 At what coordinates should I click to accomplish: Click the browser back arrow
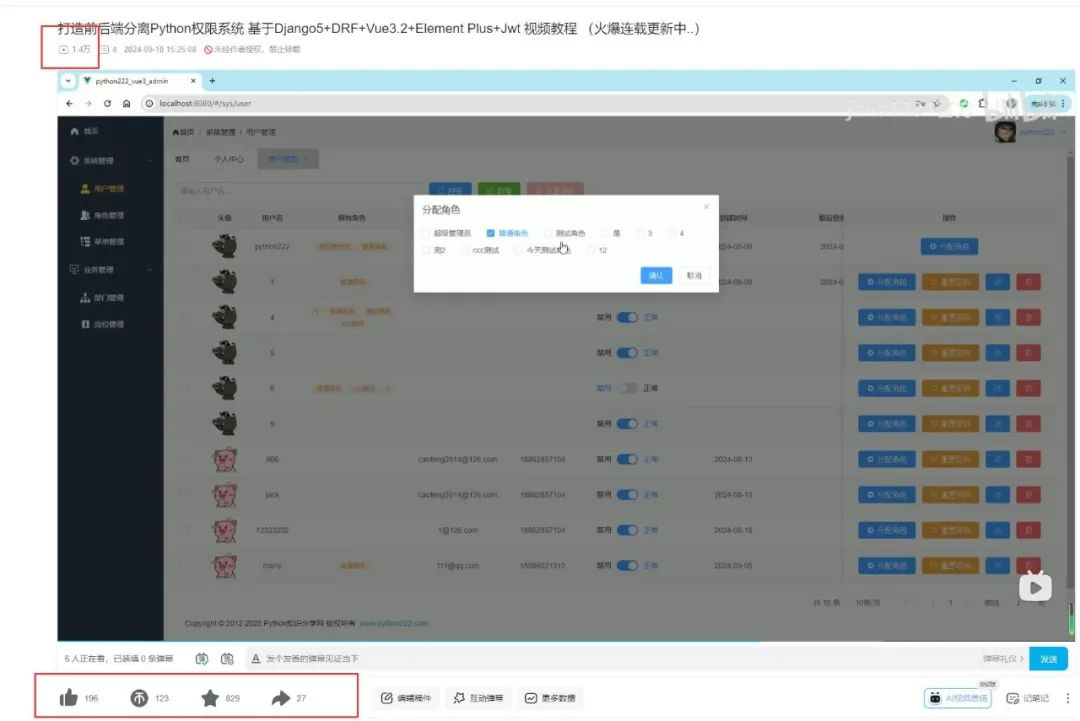(69, 103)
